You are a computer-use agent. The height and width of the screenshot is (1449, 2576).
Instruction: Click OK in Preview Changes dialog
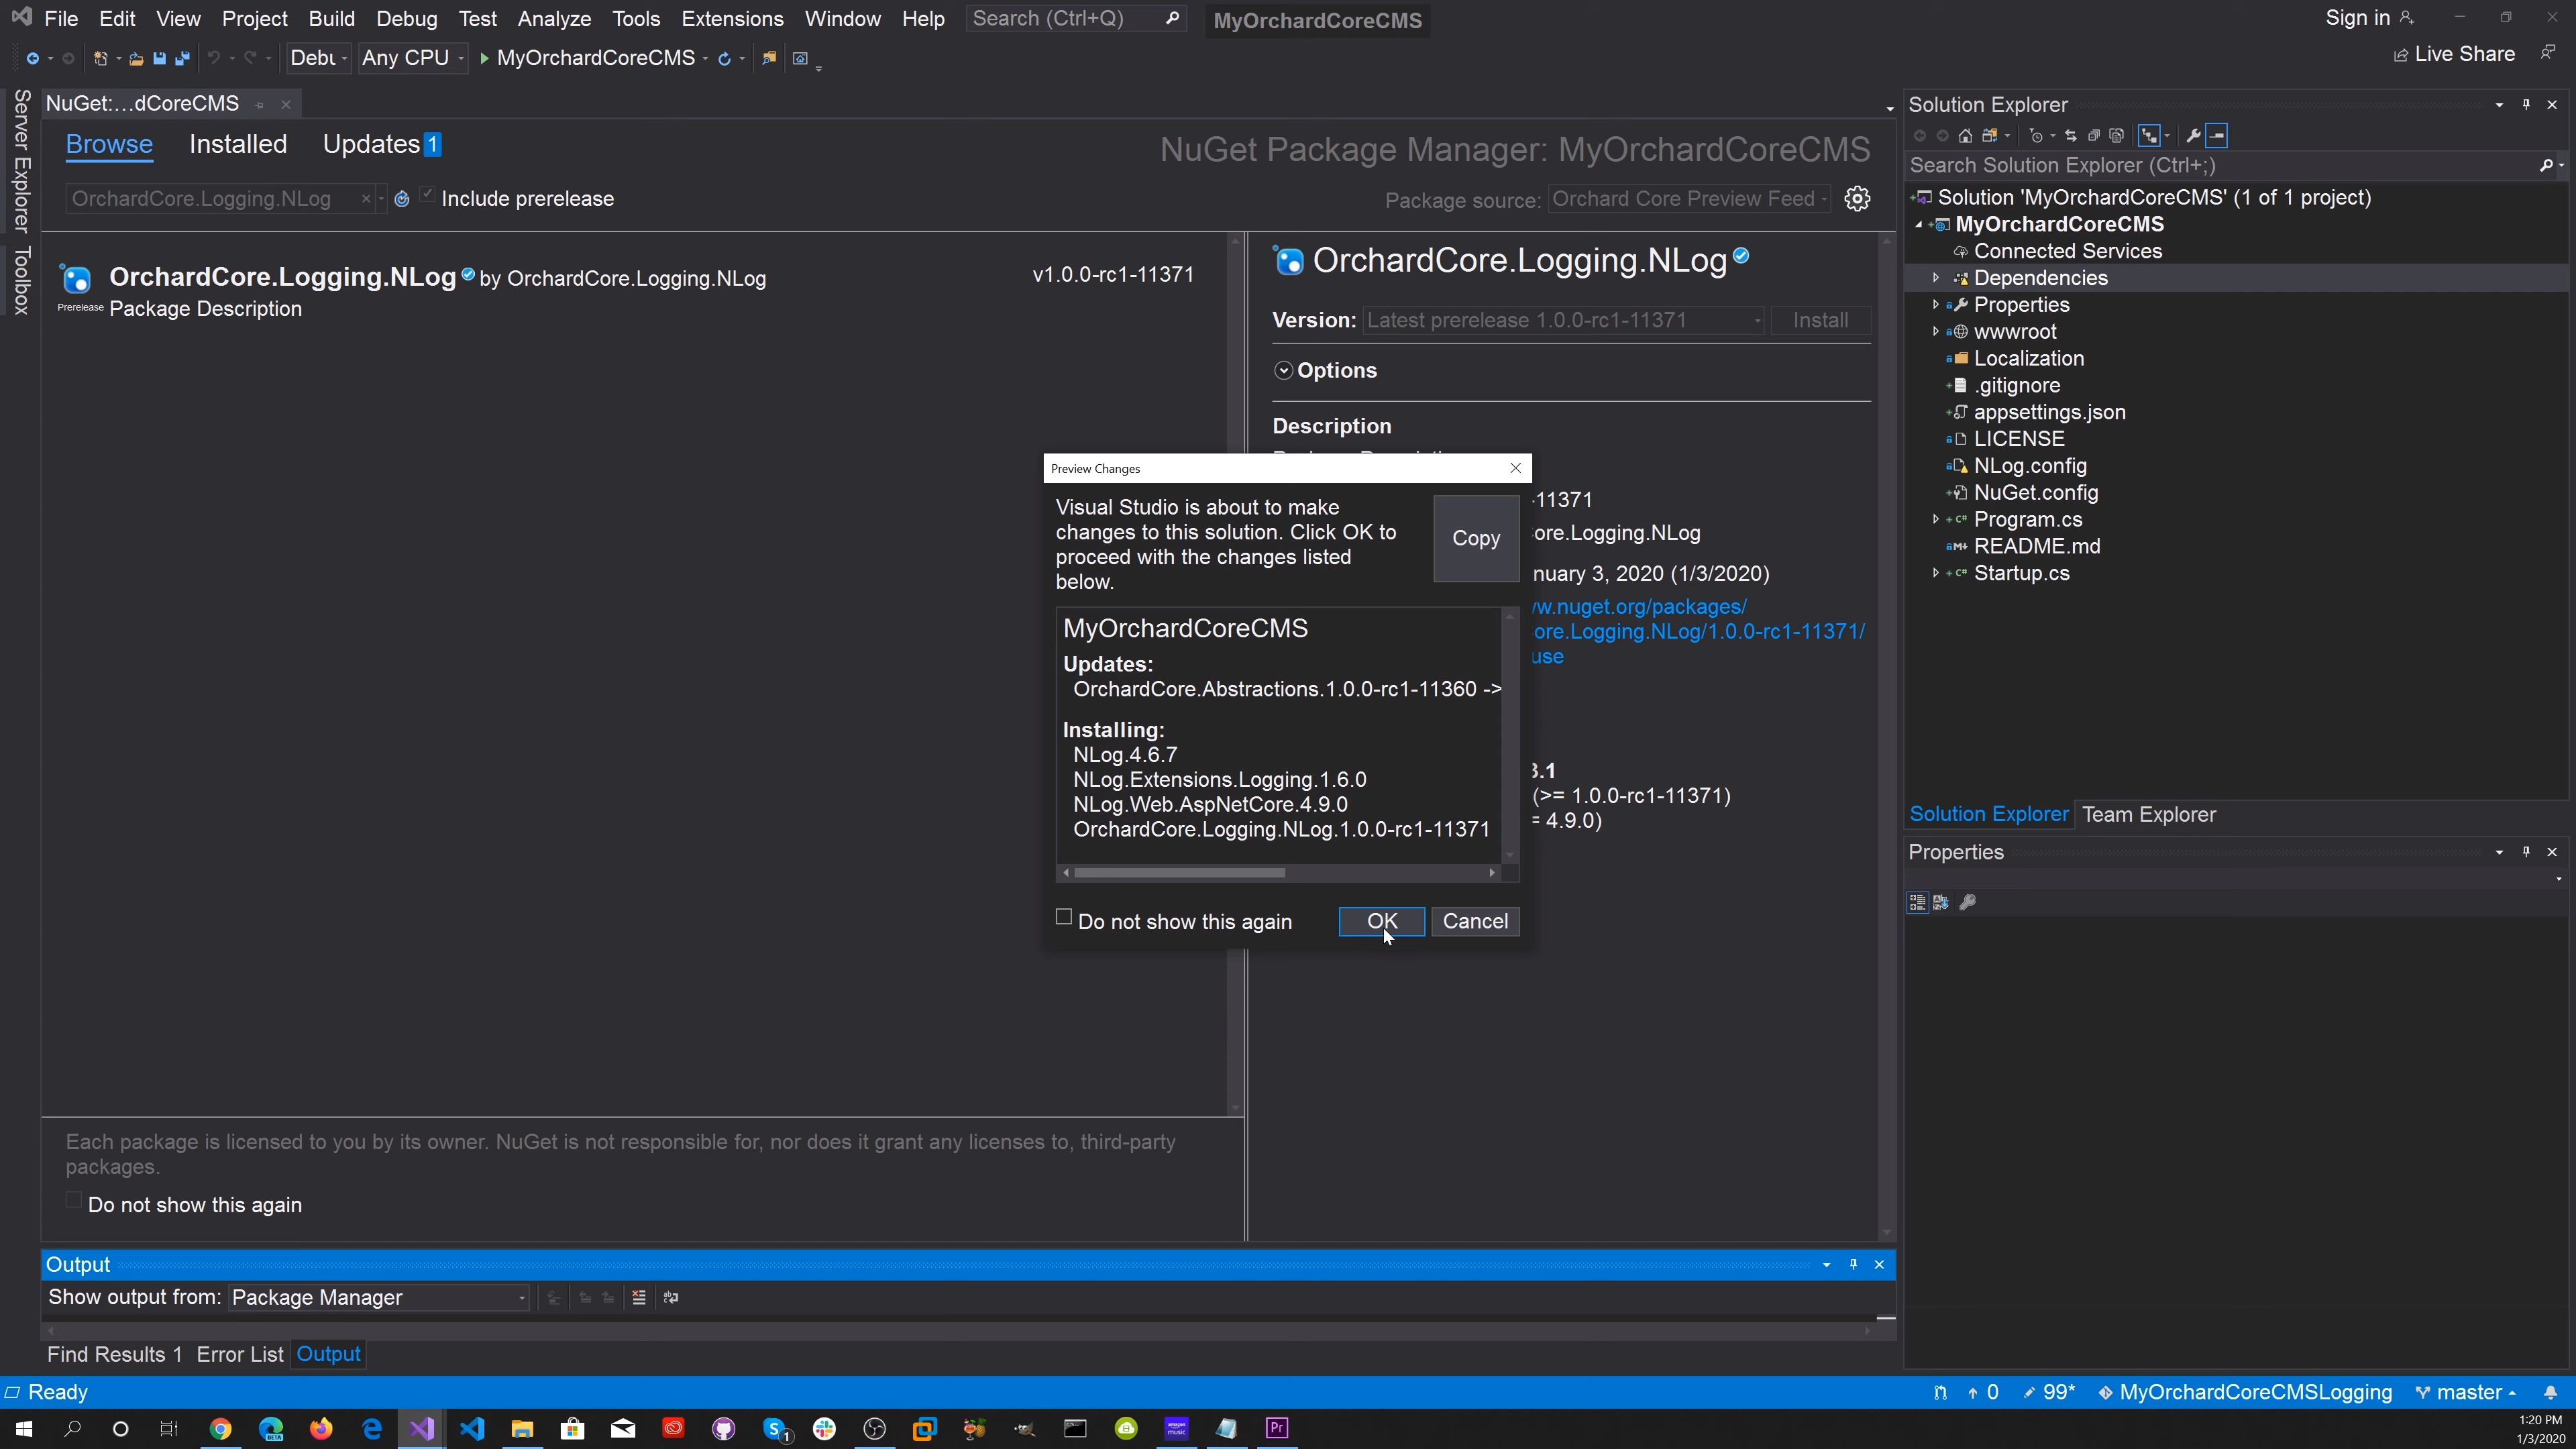(x=1382, y=922)
